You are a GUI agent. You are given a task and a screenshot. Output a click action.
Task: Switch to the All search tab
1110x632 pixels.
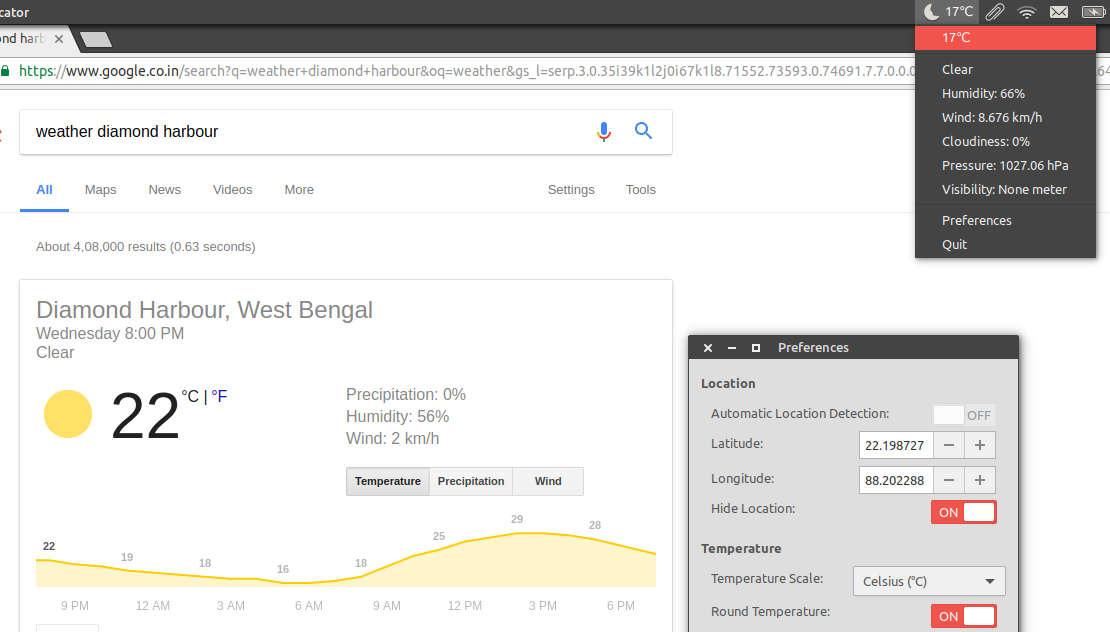(45, 190)
